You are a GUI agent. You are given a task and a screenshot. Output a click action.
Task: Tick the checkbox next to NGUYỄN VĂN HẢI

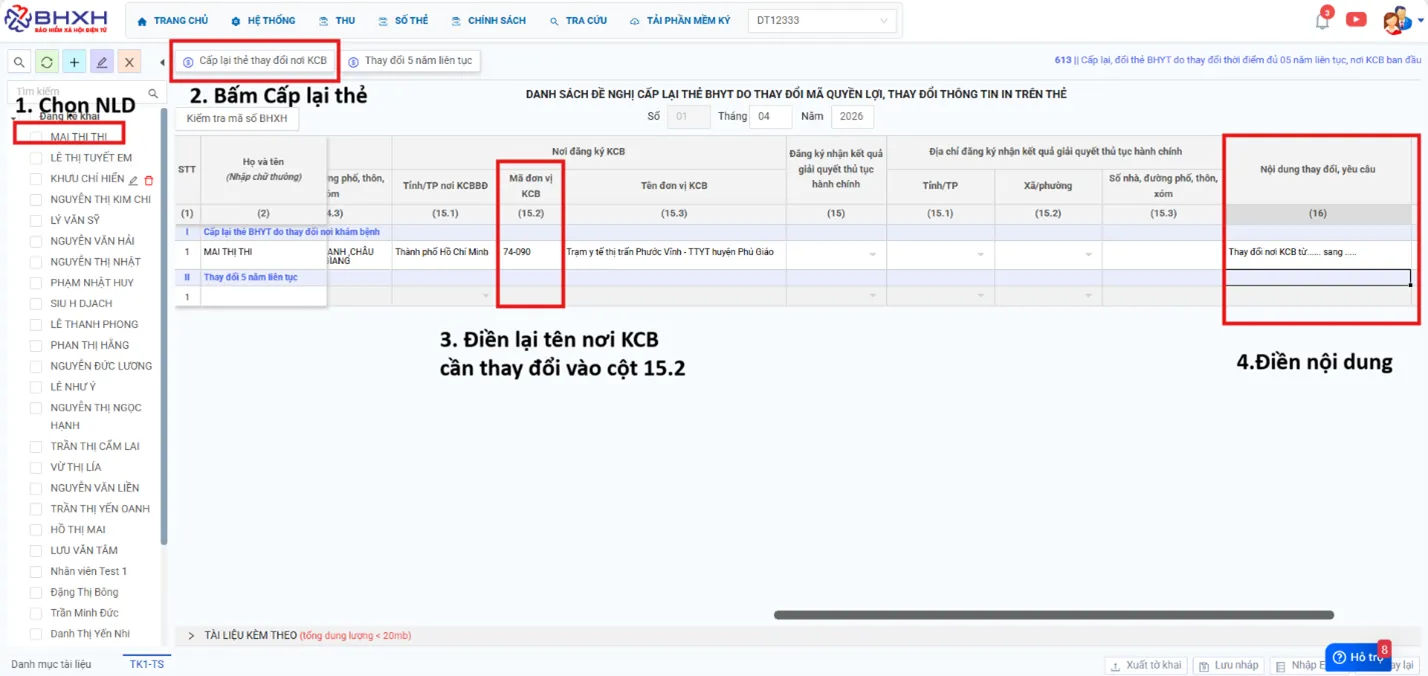[36, 241]
